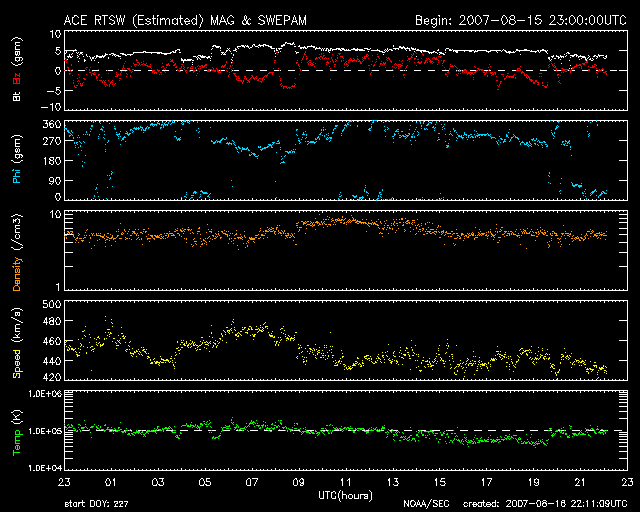
Task: Click the '-10' value on the Bt Bz axis
Action: [51, 107]
